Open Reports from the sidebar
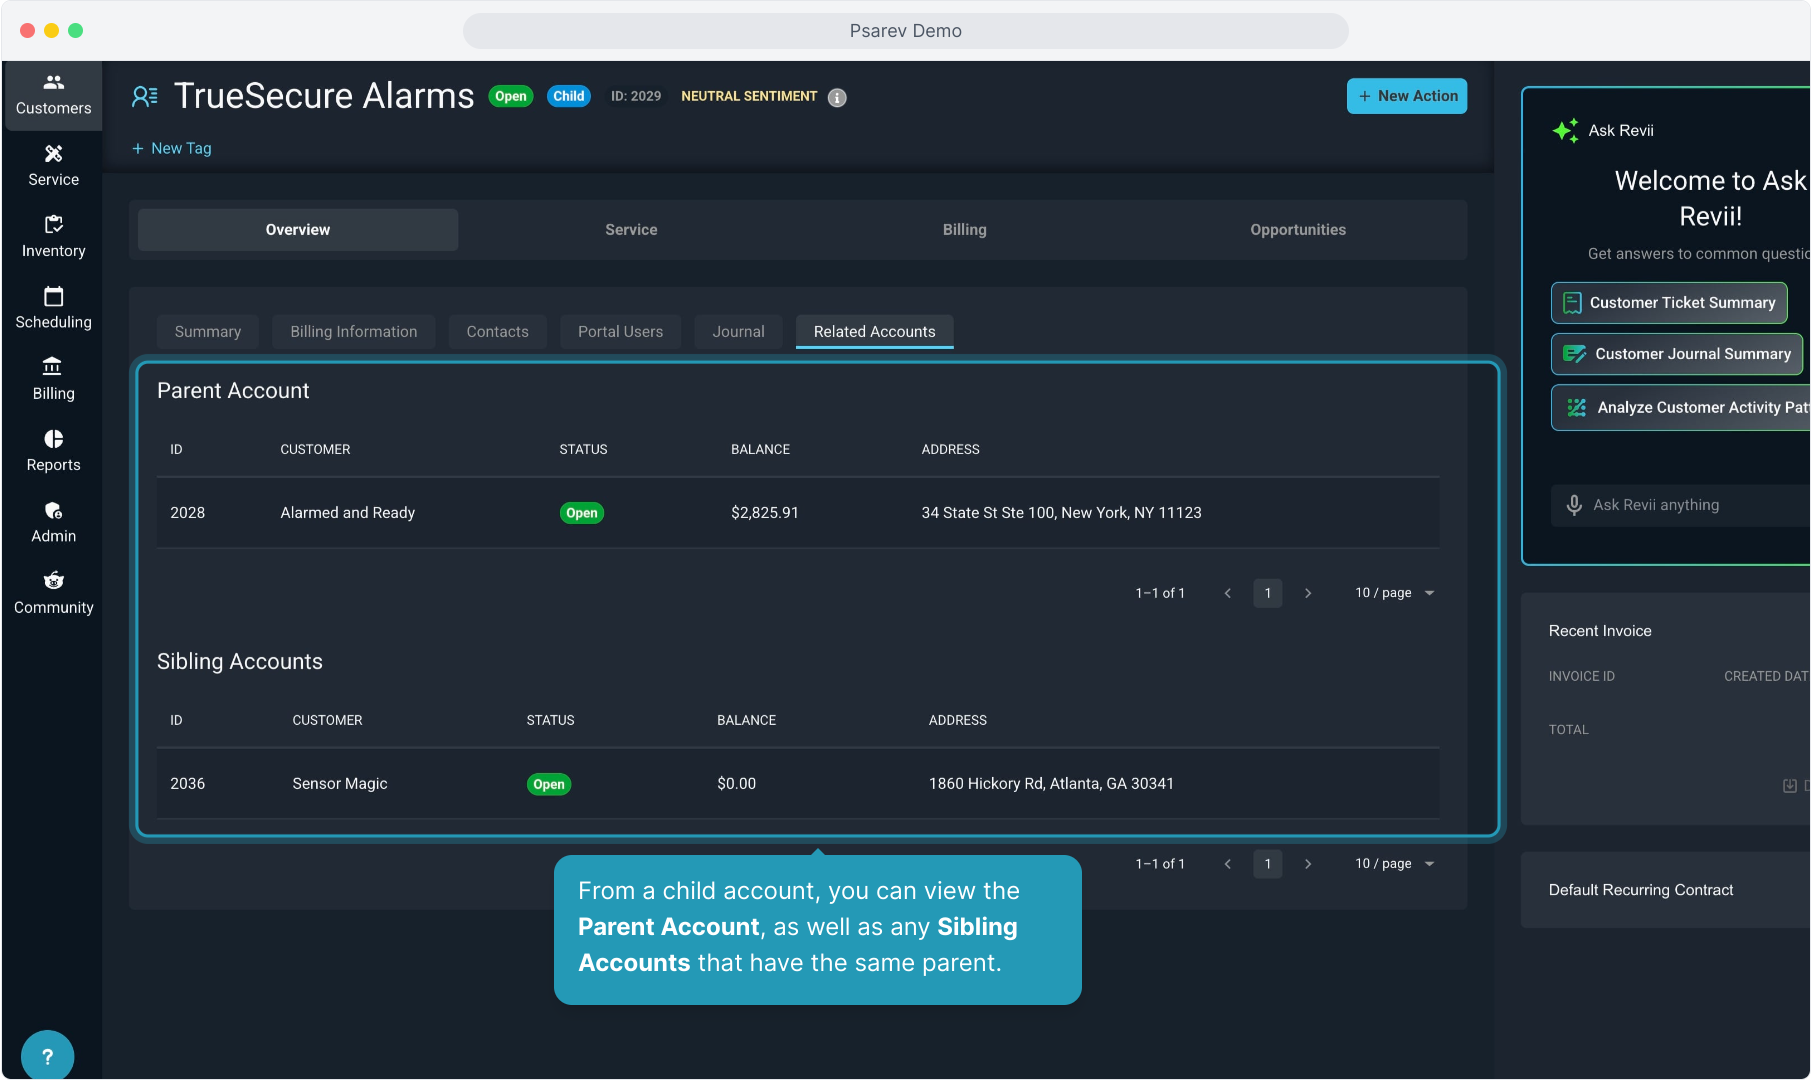This screenshot has width=1812, height=1080. (53, 451)
